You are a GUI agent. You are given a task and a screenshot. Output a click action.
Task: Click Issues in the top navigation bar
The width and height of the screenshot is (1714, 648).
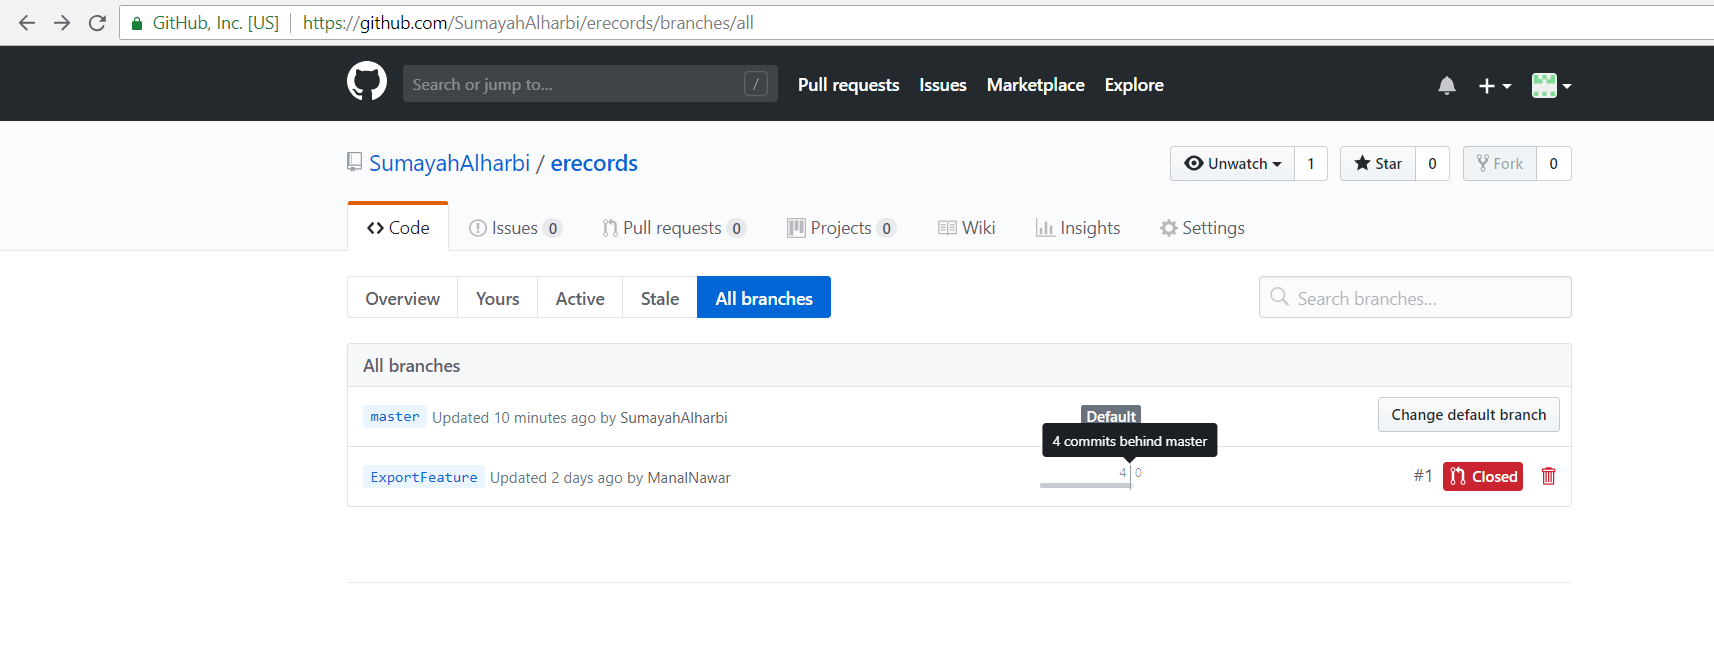pos(943,85)
